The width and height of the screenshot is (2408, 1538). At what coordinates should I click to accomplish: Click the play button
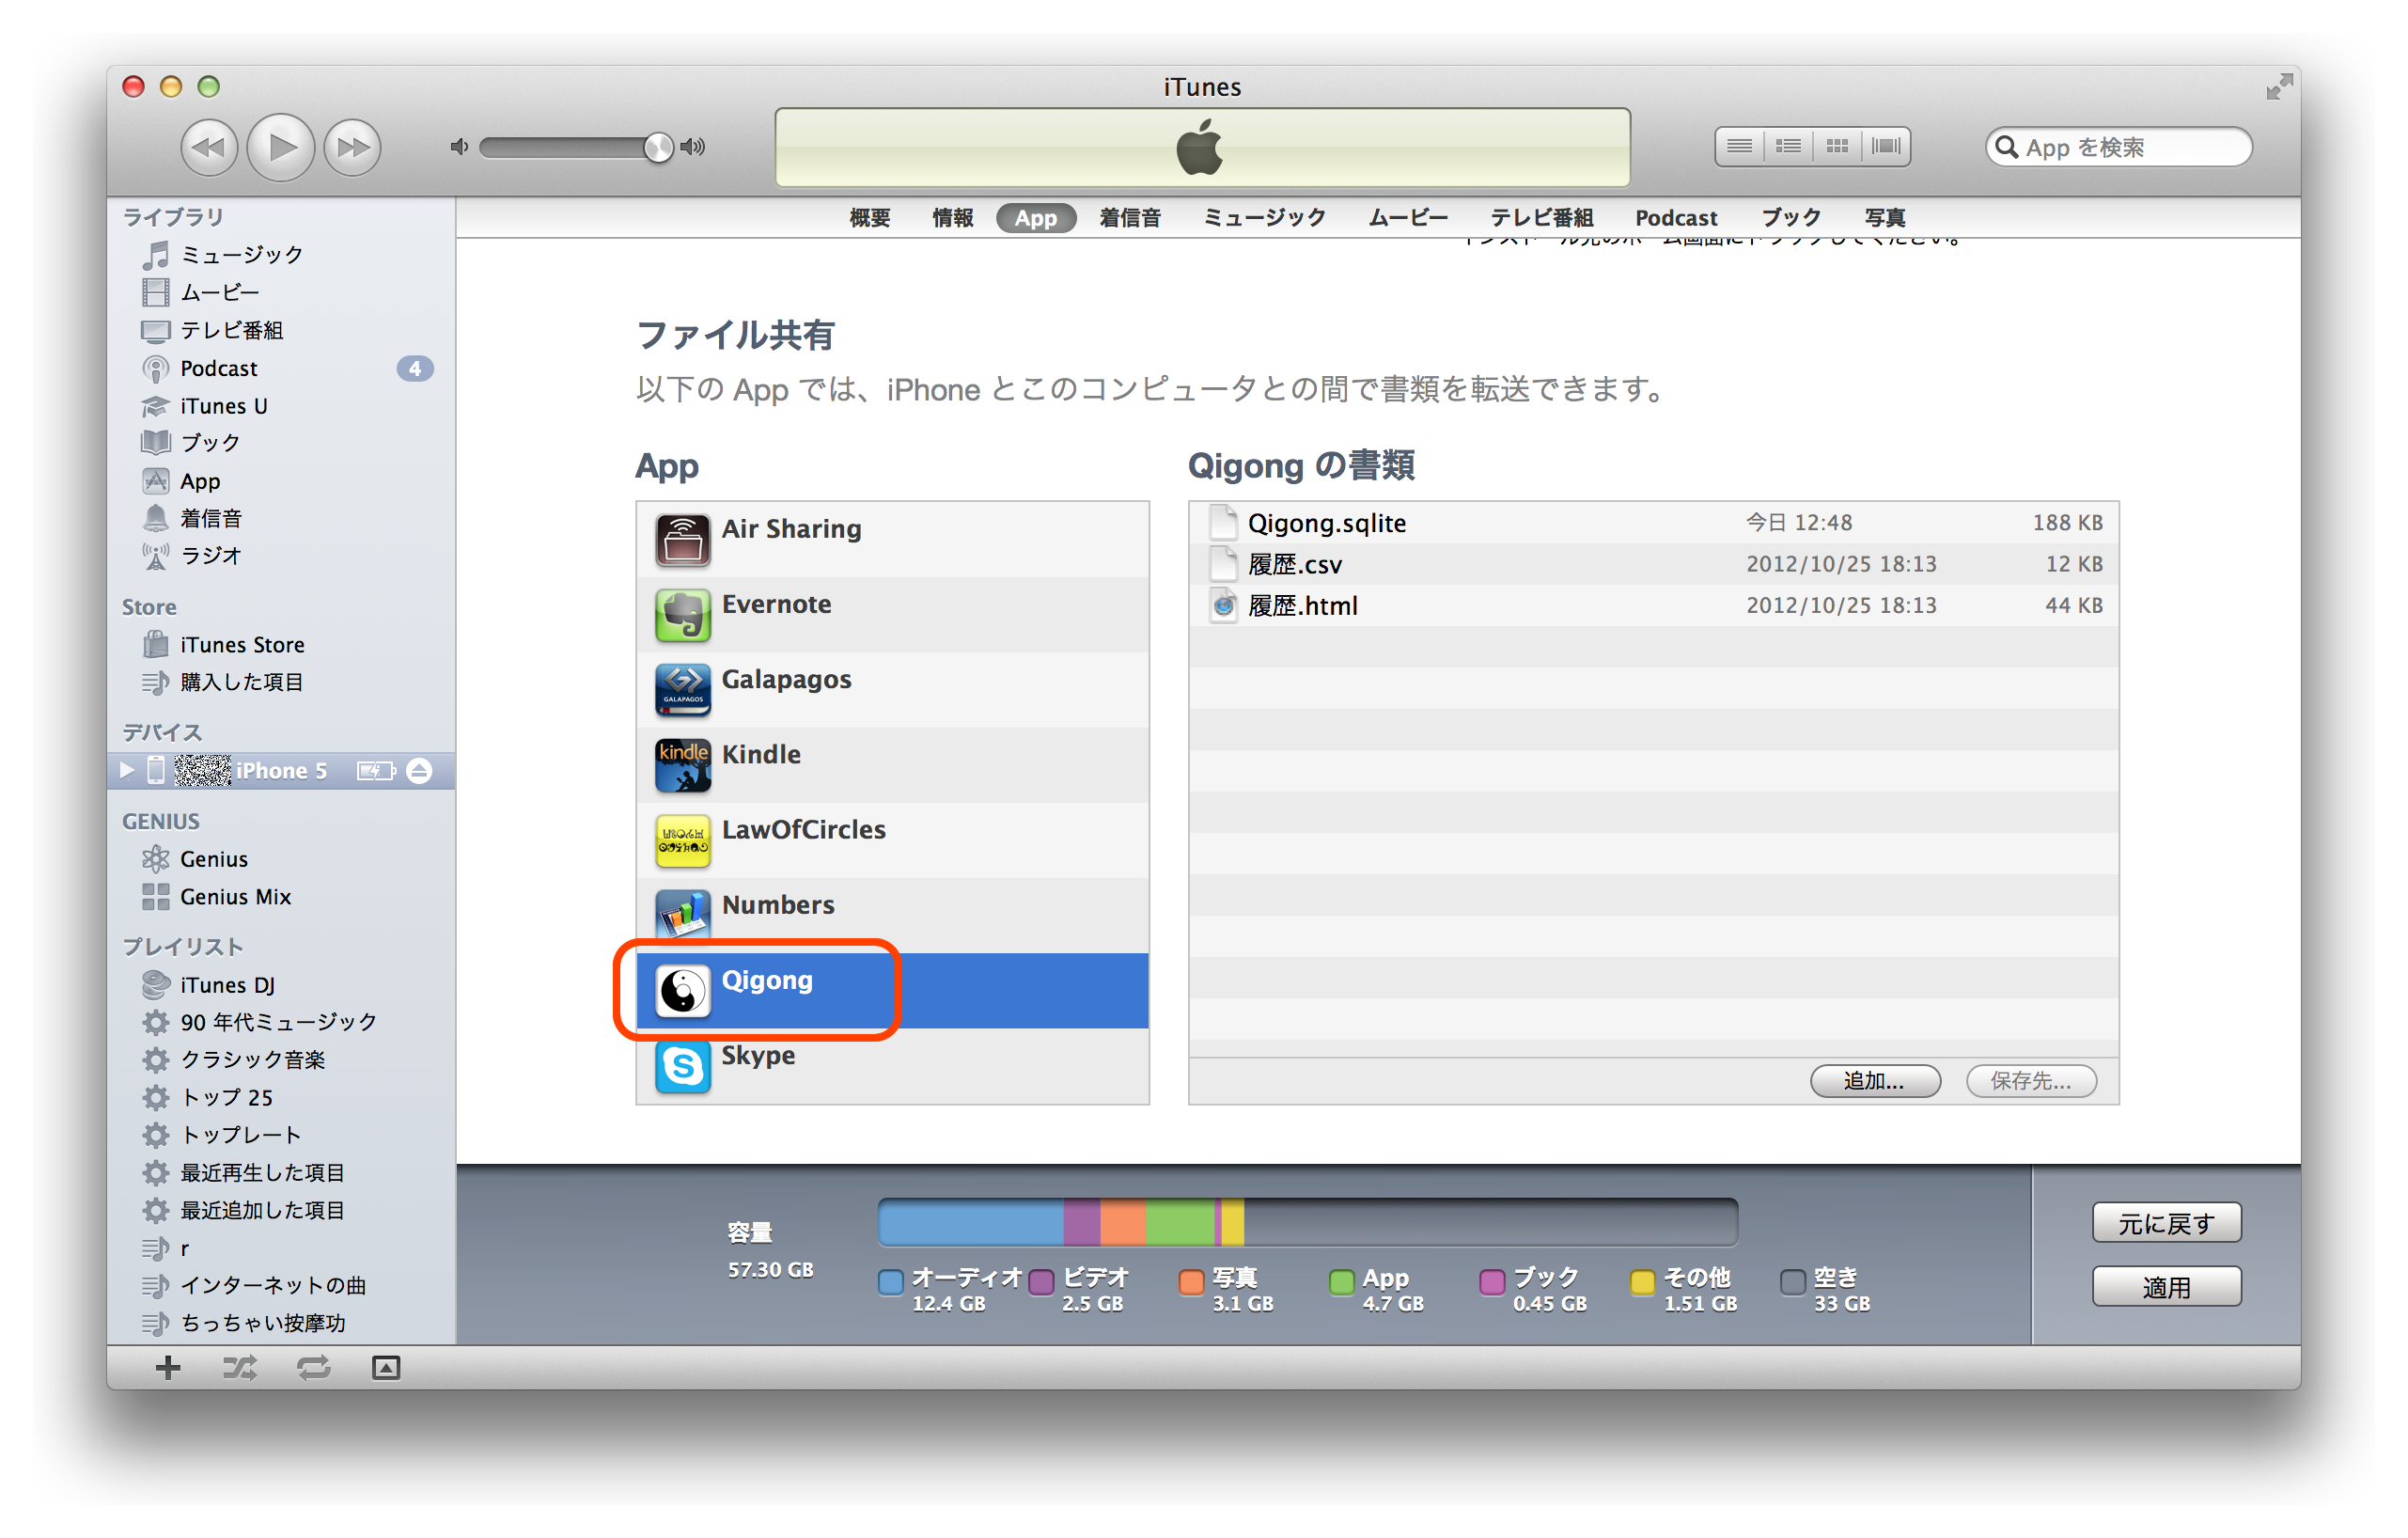pyautogui.click(x=281, y=147)
